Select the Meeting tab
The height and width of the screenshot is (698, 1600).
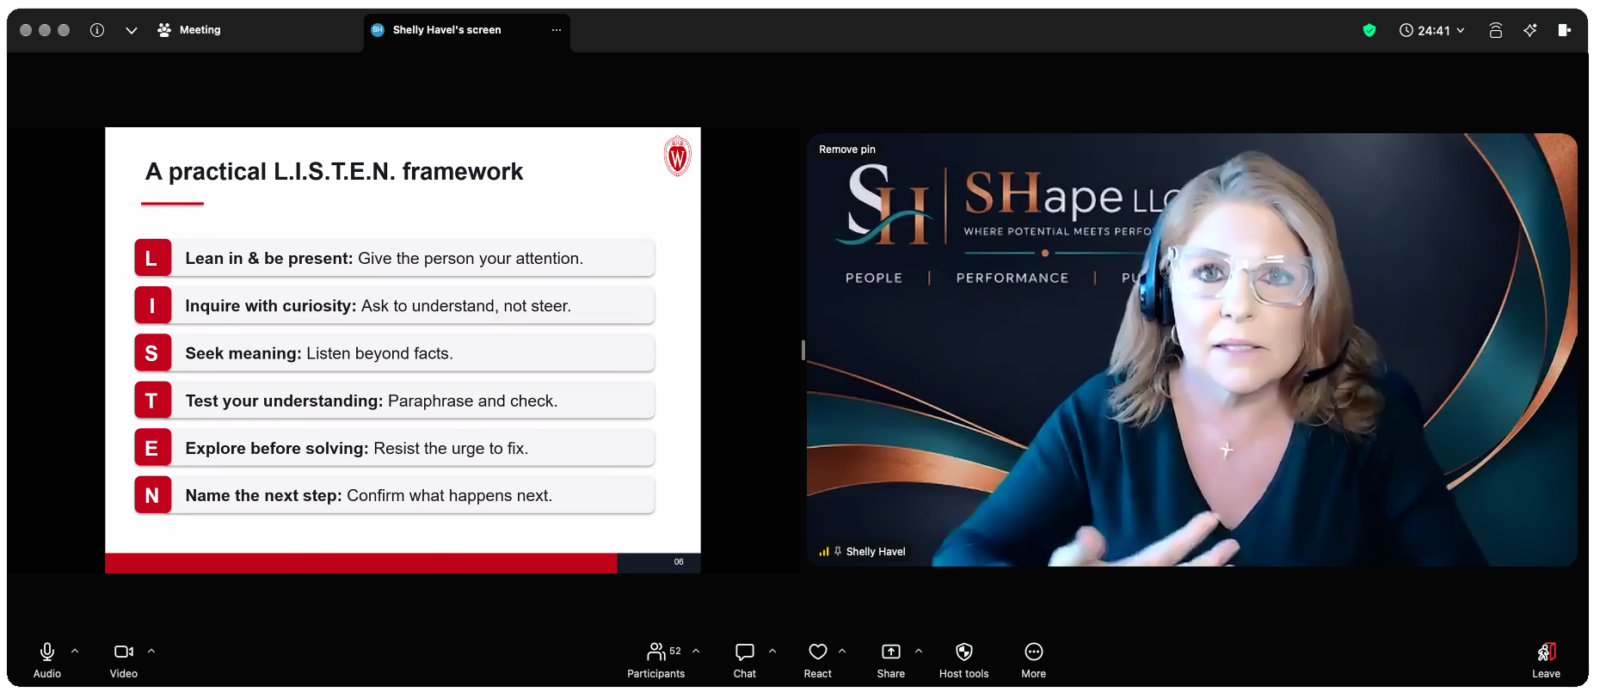[x=189, y=30]
